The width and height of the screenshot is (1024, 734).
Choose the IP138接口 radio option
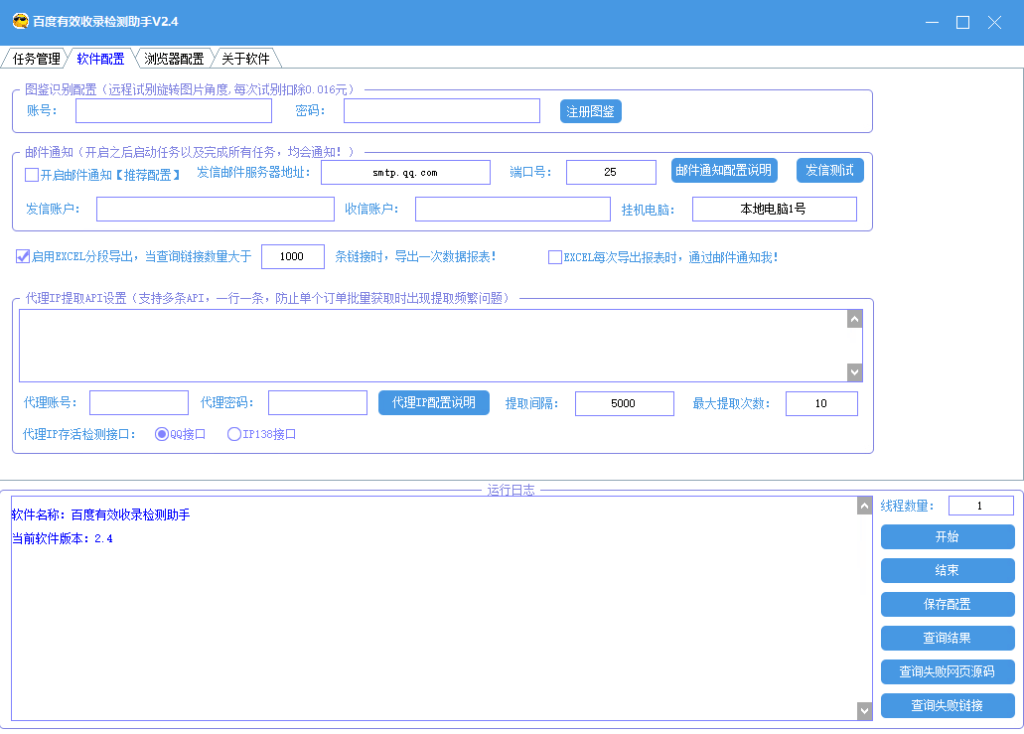(x=235, y=434)
